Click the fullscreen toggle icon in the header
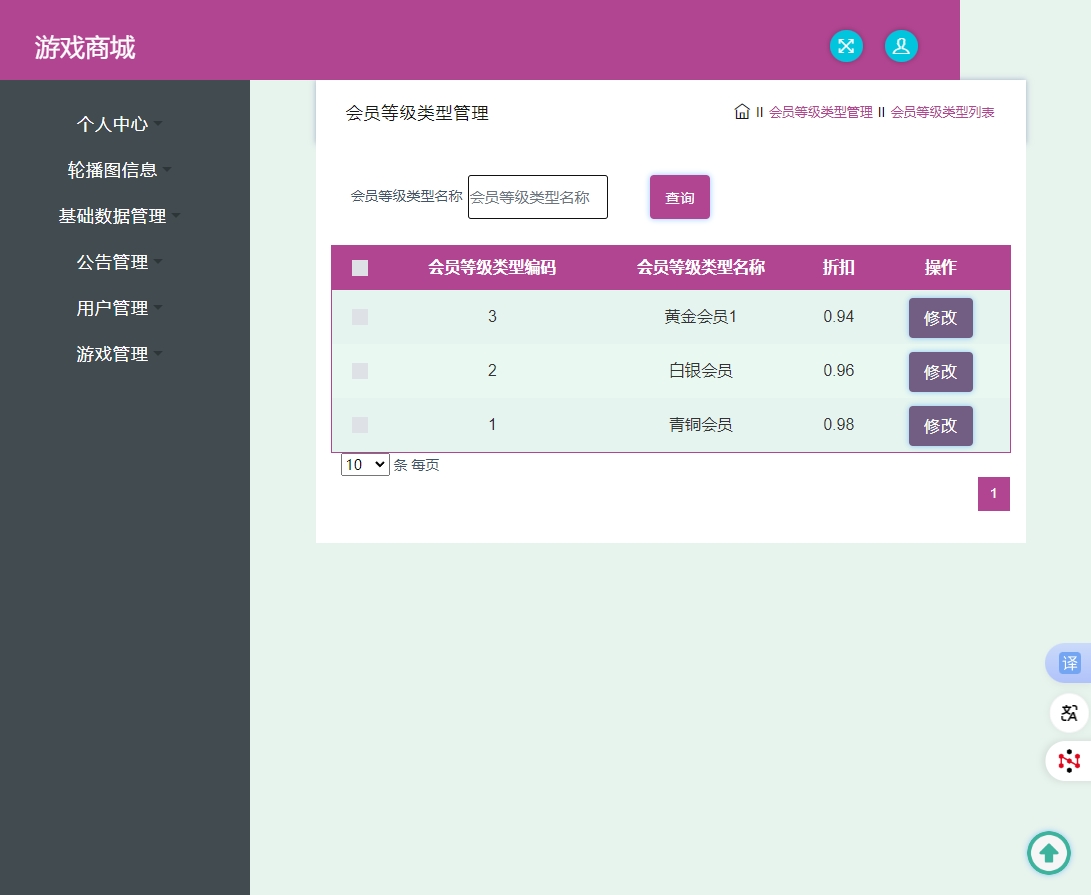The image size is (1091, 895). pyautogui.click(x=846, y=46)
